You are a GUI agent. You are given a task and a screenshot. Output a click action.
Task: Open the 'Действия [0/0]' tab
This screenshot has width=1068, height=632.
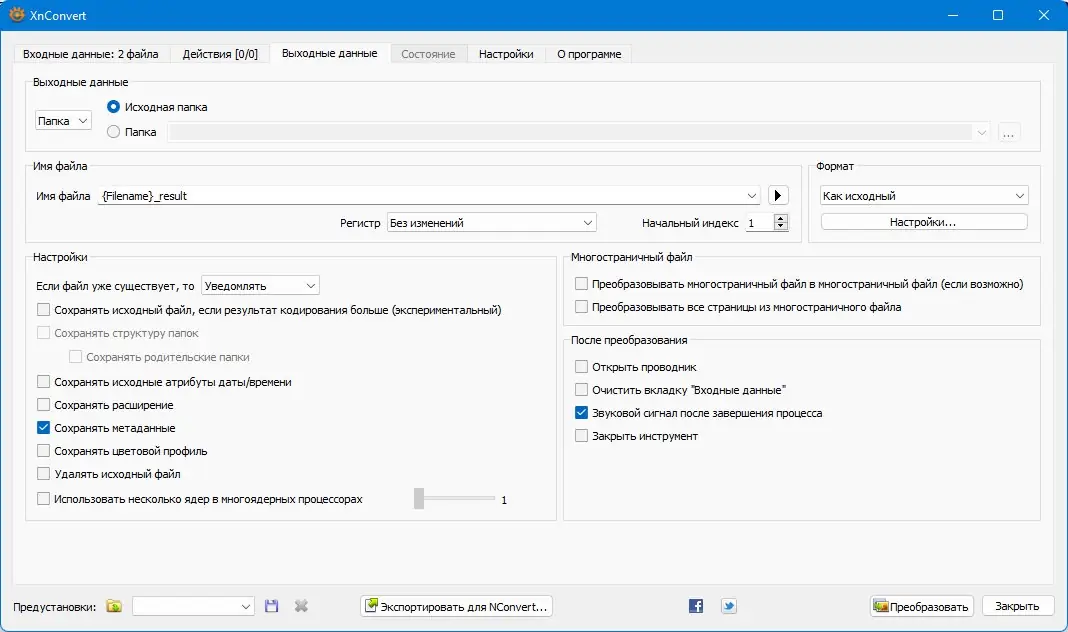[x=220, y=54]
